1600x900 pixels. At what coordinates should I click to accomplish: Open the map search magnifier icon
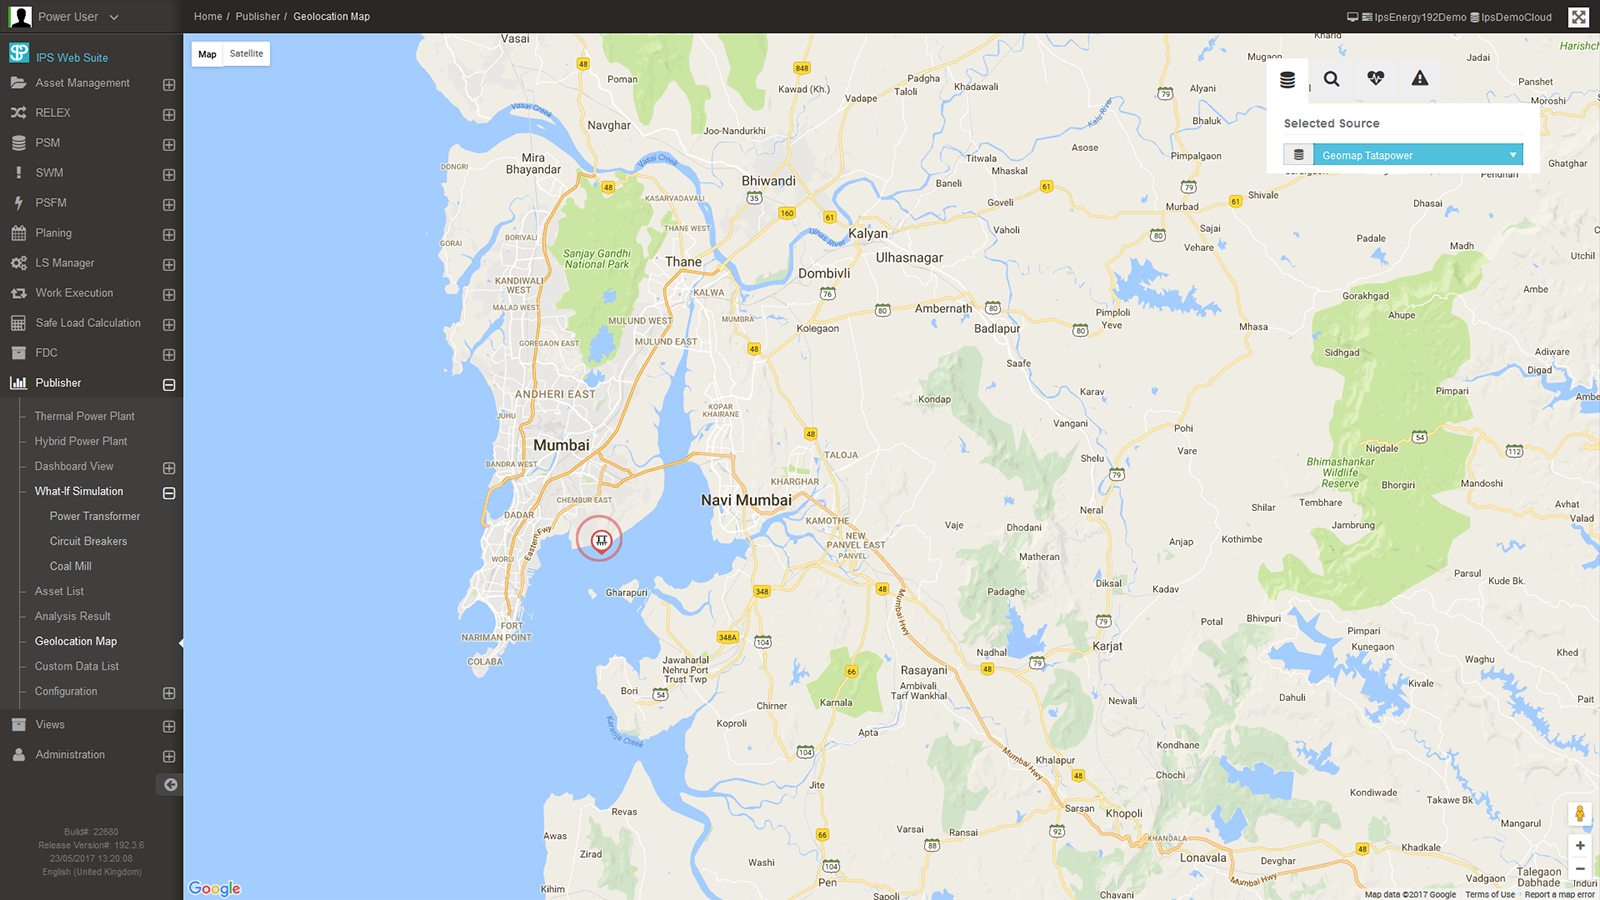tap(1332, 79)
